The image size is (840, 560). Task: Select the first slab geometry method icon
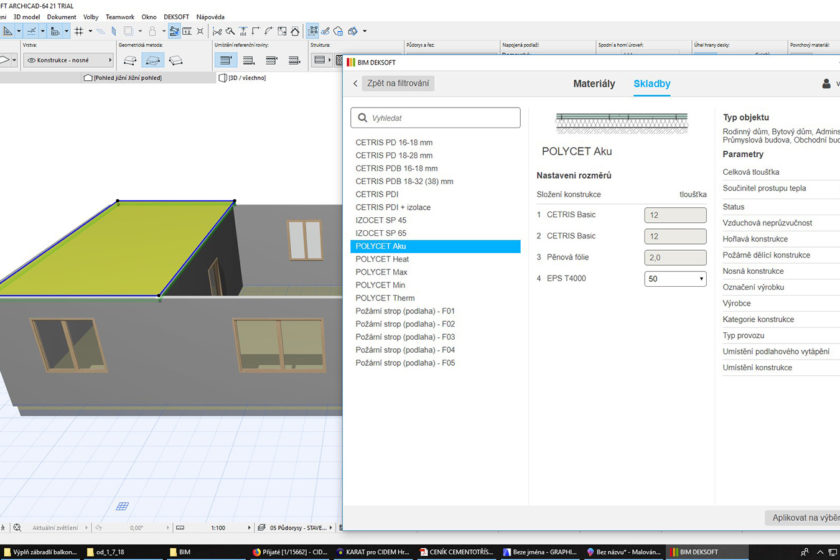click(130, 60)
